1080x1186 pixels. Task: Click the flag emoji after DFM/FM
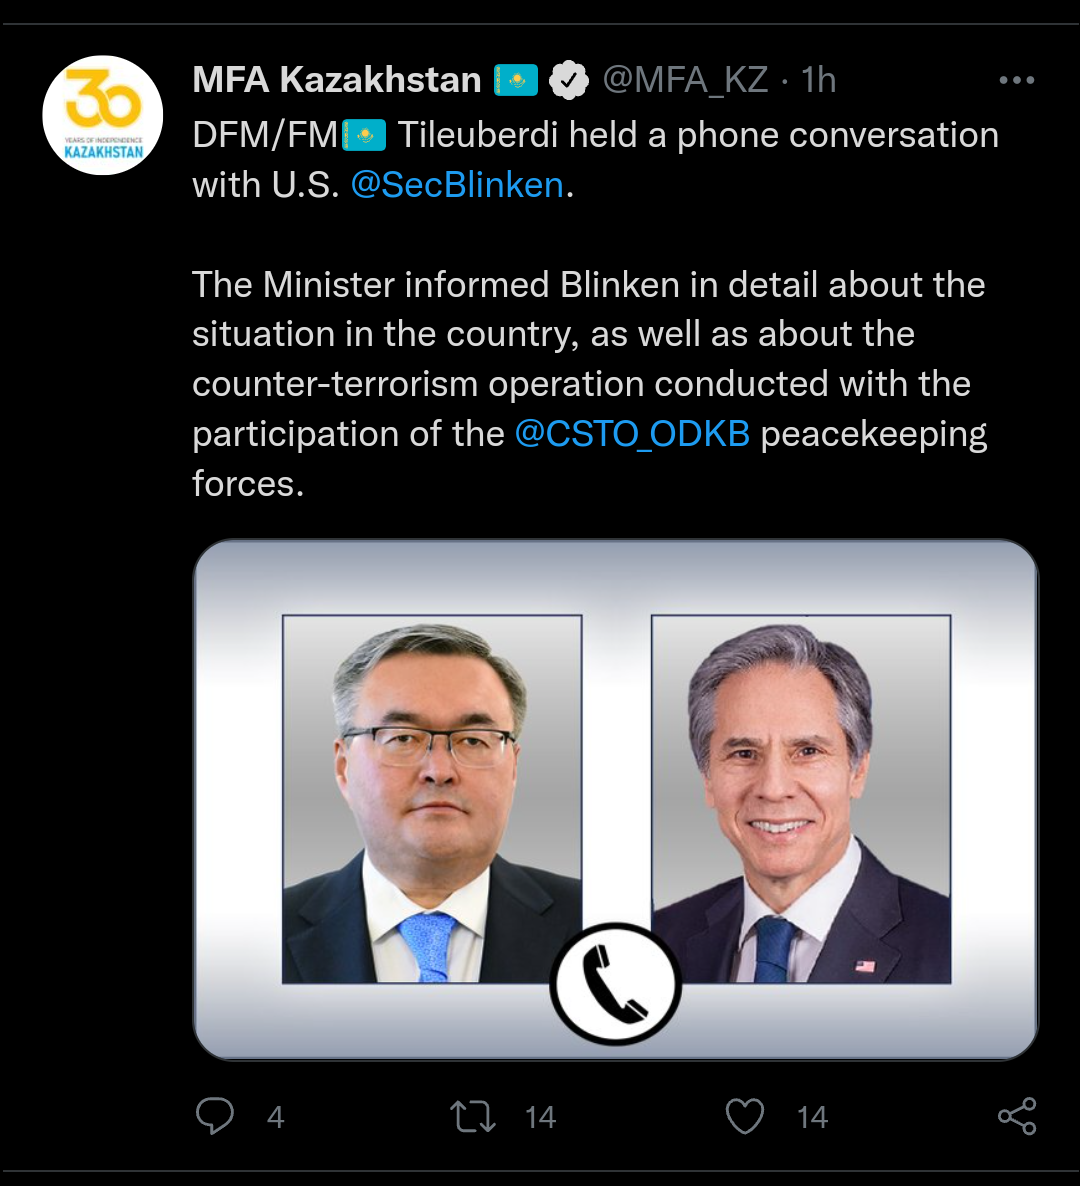click(x=364, y=135)
